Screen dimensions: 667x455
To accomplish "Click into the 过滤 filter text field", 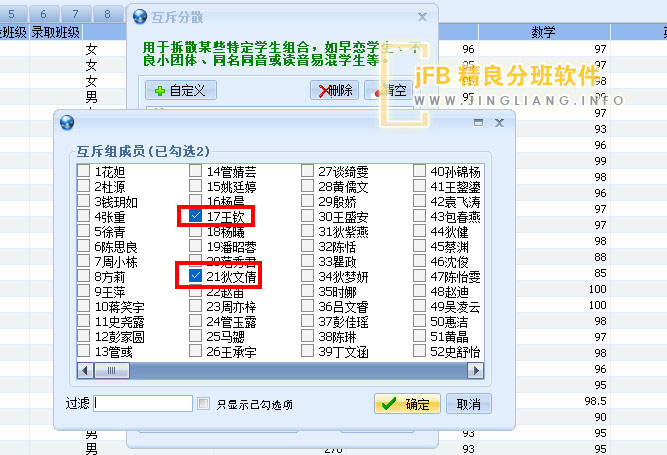I will tap(143, 403).
